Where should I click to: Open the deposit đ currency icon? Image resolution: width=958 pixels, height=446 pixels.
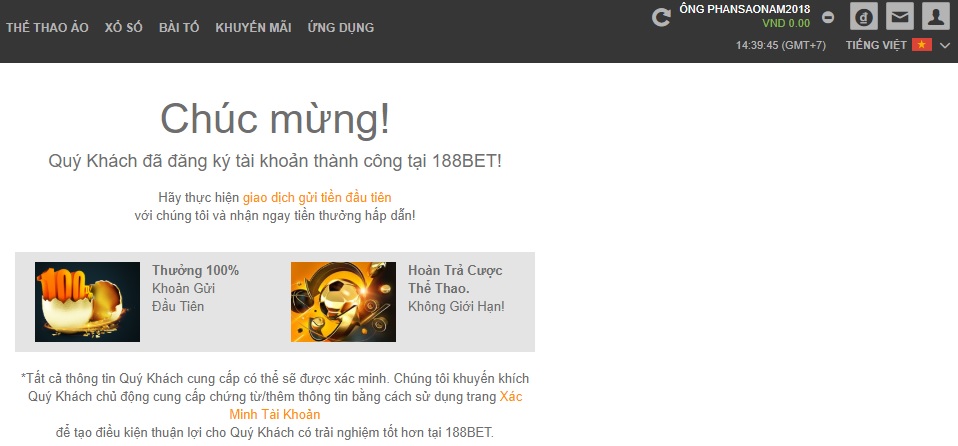pyautogui.click(x=864, y=16)
